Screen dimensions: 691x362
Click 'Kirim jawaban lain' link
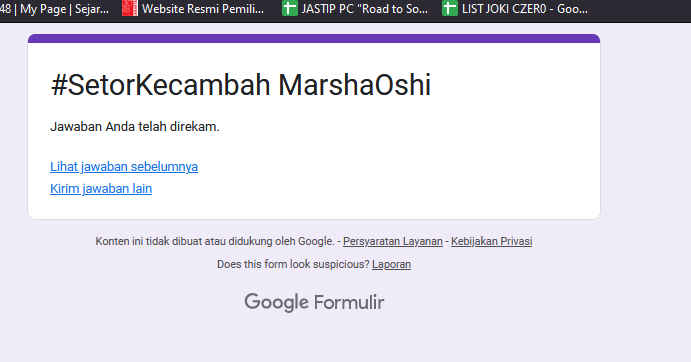click(101, 189)
